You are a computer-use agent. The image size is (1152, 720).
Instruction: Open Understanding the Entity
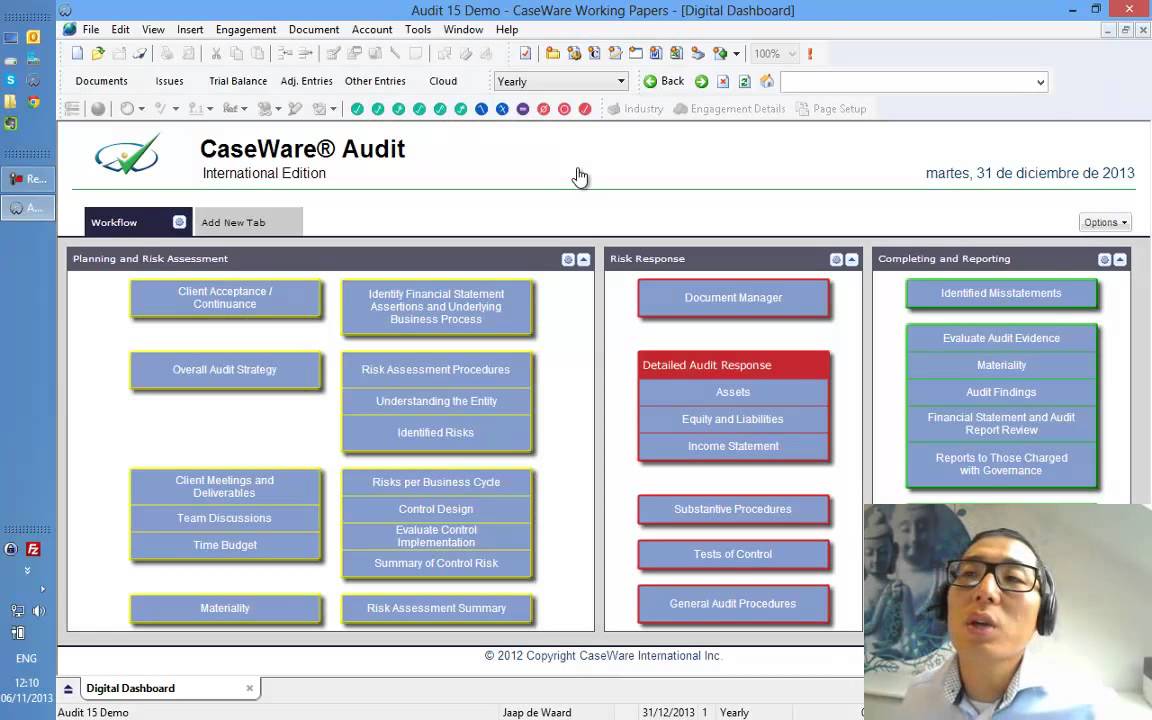coord(436,401)
